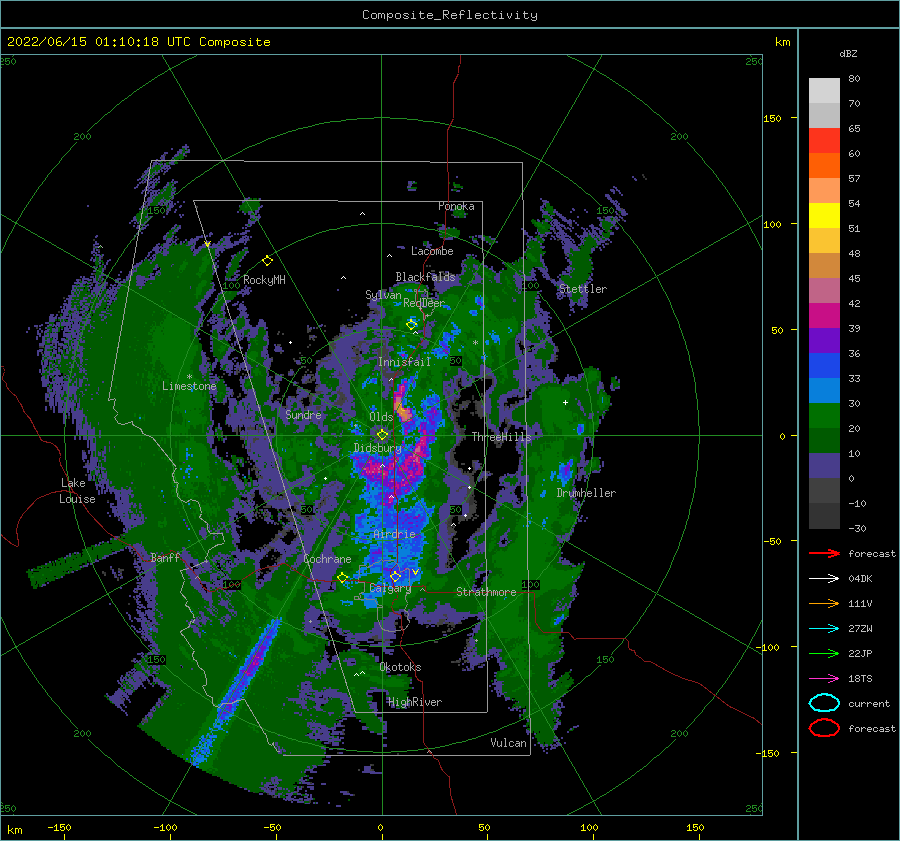Image resolution: width=900 pixels, height=841 pixels.
Task: Click the 18TS legend text
Action: click(860, 679)
